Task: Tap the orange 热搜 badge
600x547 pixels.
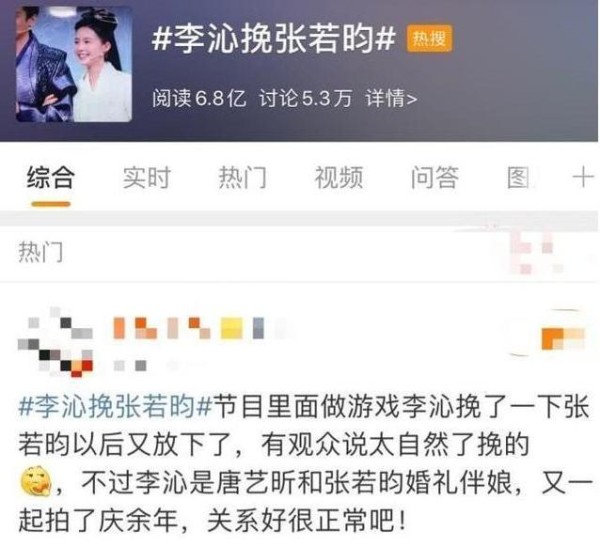Action: pos(429,38)
